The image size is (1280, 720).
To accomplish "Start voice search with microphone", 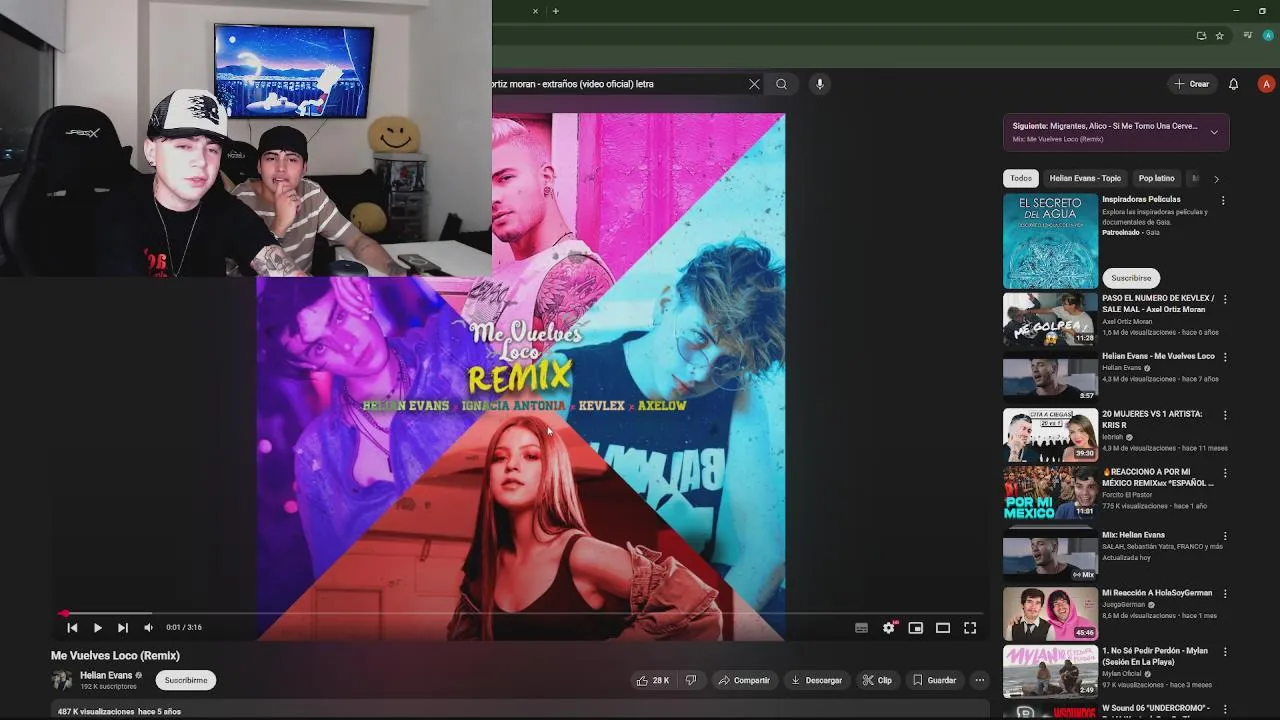I will [819, 84].
